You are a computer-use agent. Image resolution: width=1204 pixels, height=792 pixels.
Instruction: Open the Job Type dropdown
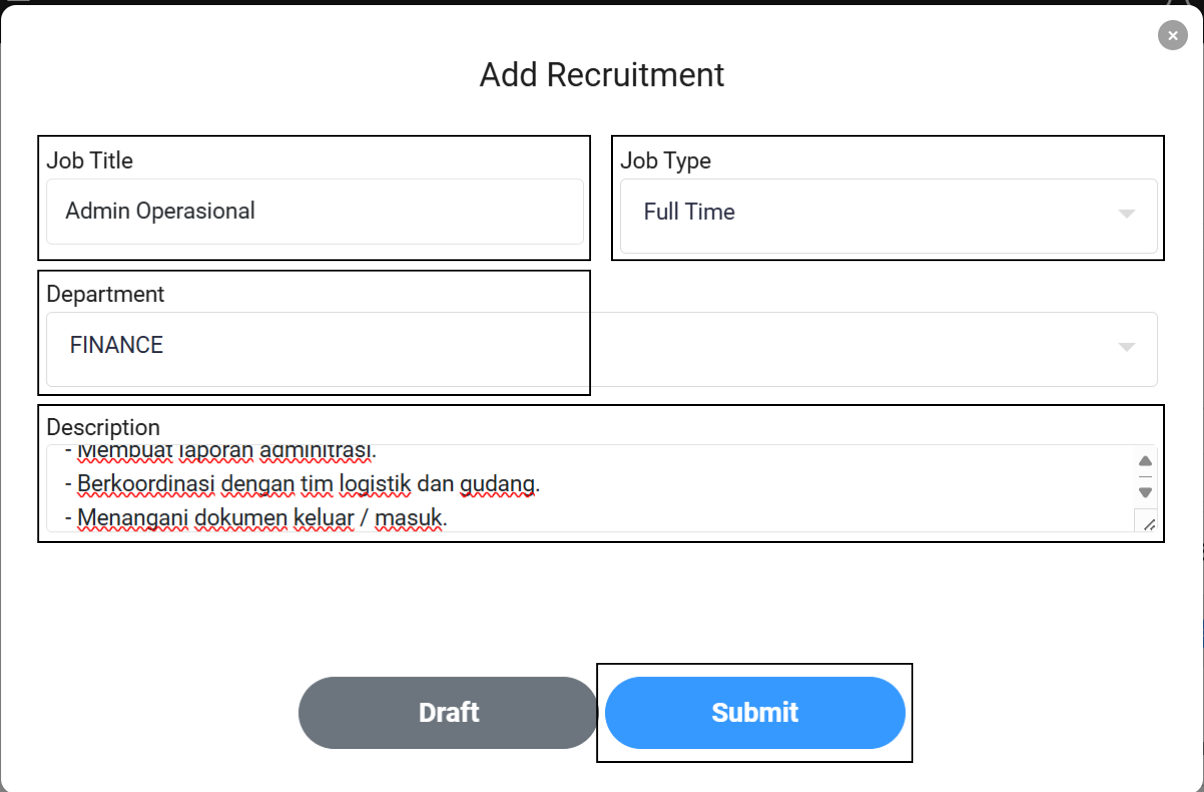[887, 212]
